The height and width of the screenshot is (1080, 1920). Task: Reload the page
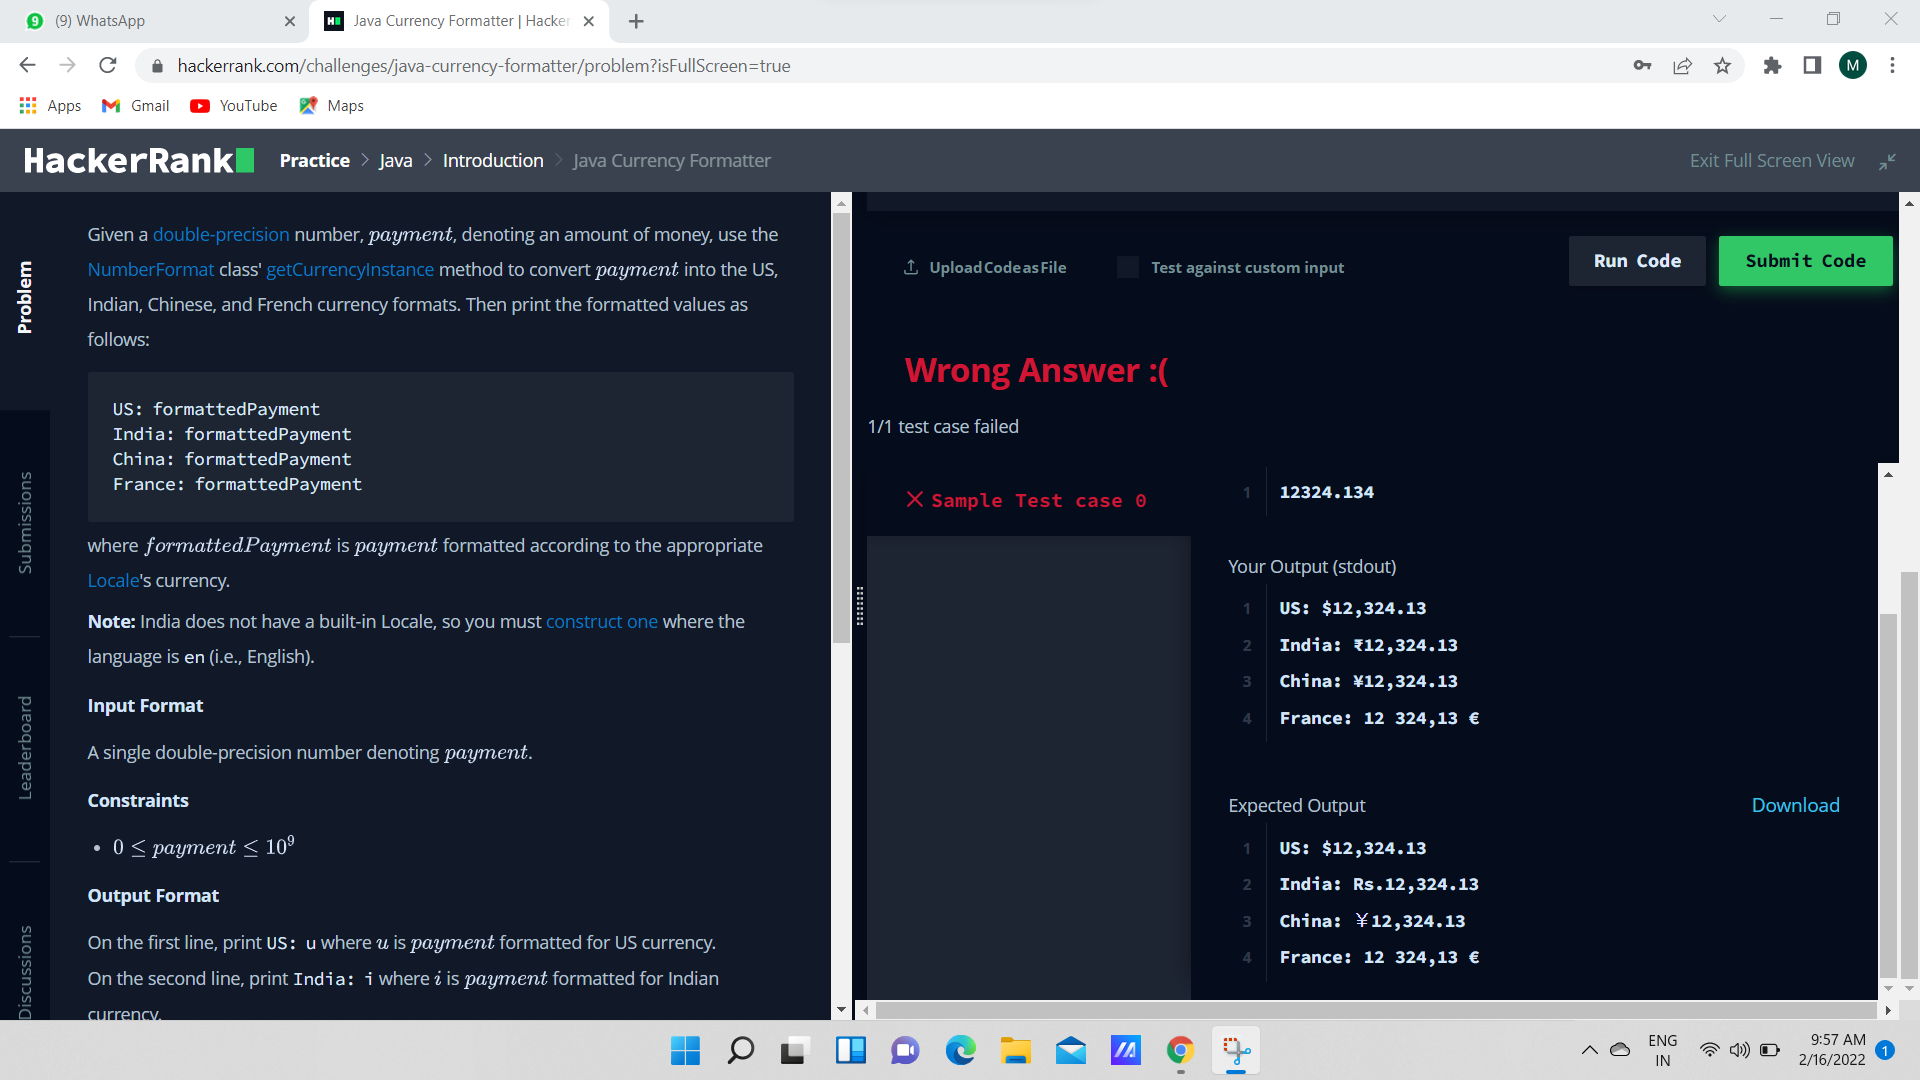pyautogui.click(x=108, y=66)
